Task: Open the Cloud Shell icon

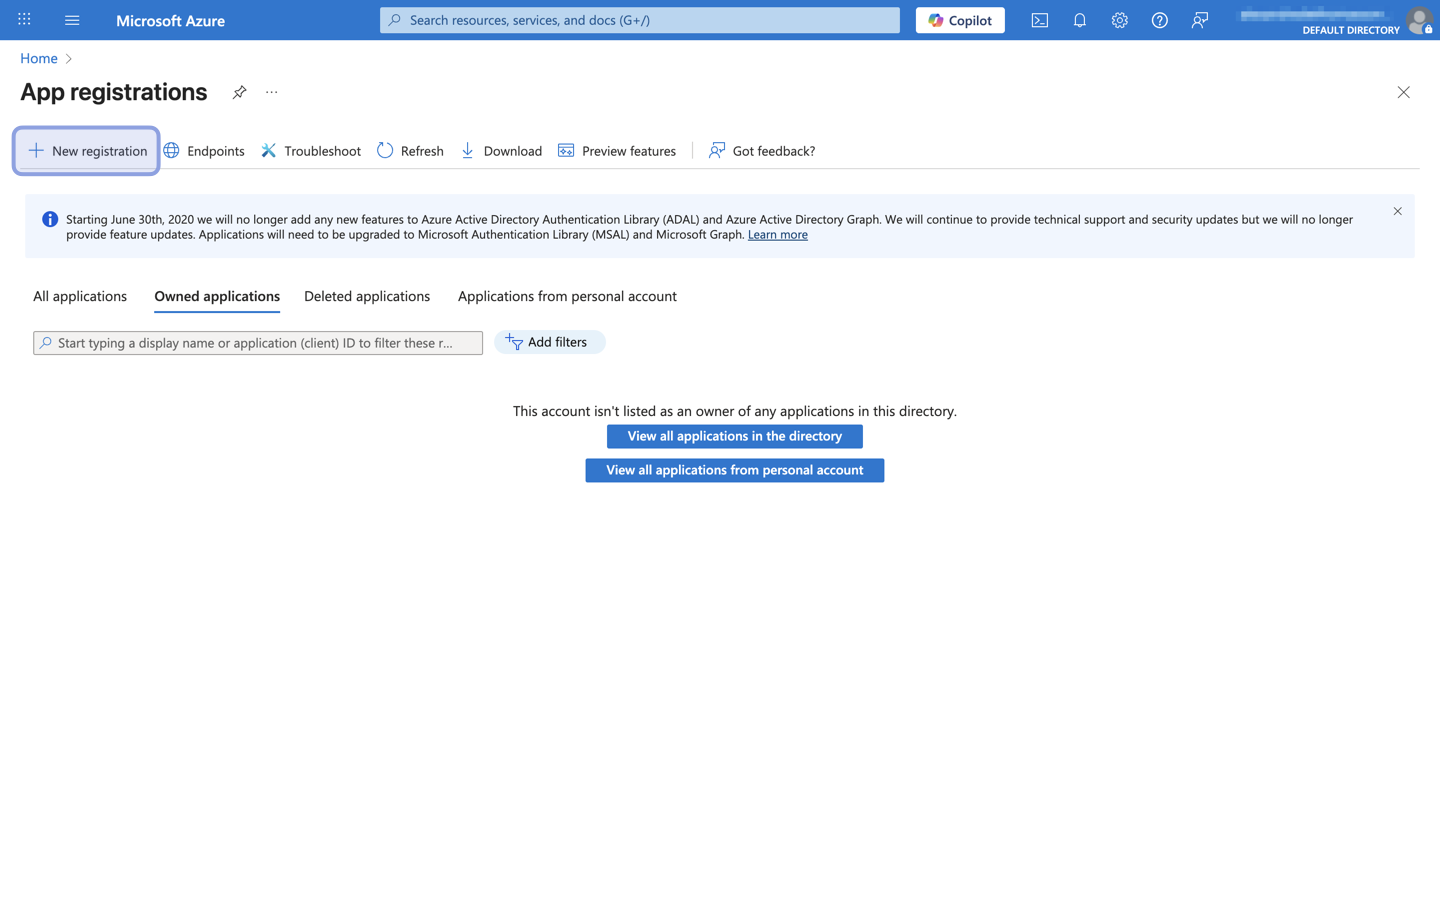Action: [x=1039, y=20]
